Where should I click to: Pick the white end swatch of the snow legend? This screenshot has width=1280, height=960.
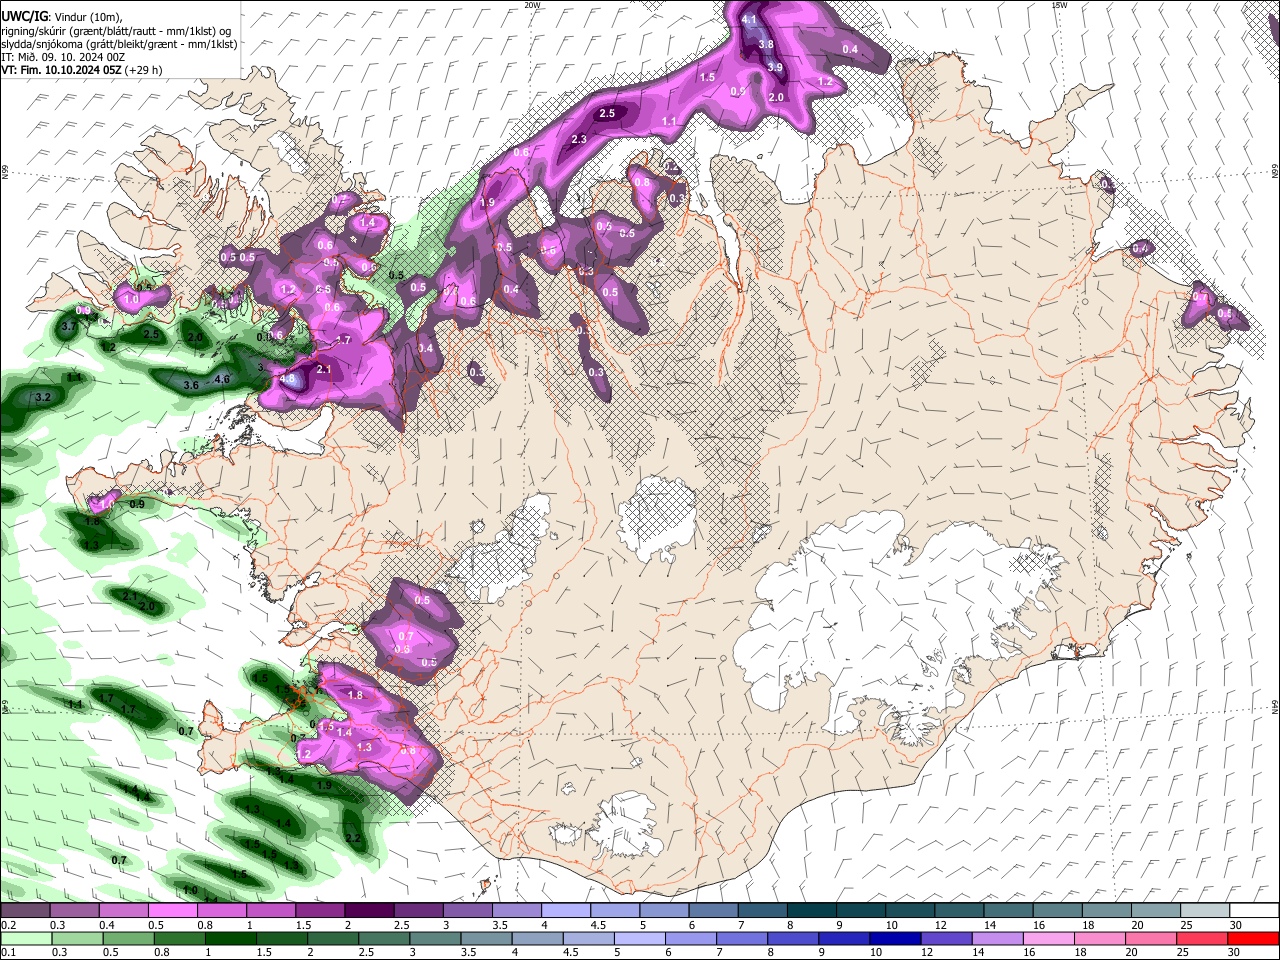[x=1254, y=911]
